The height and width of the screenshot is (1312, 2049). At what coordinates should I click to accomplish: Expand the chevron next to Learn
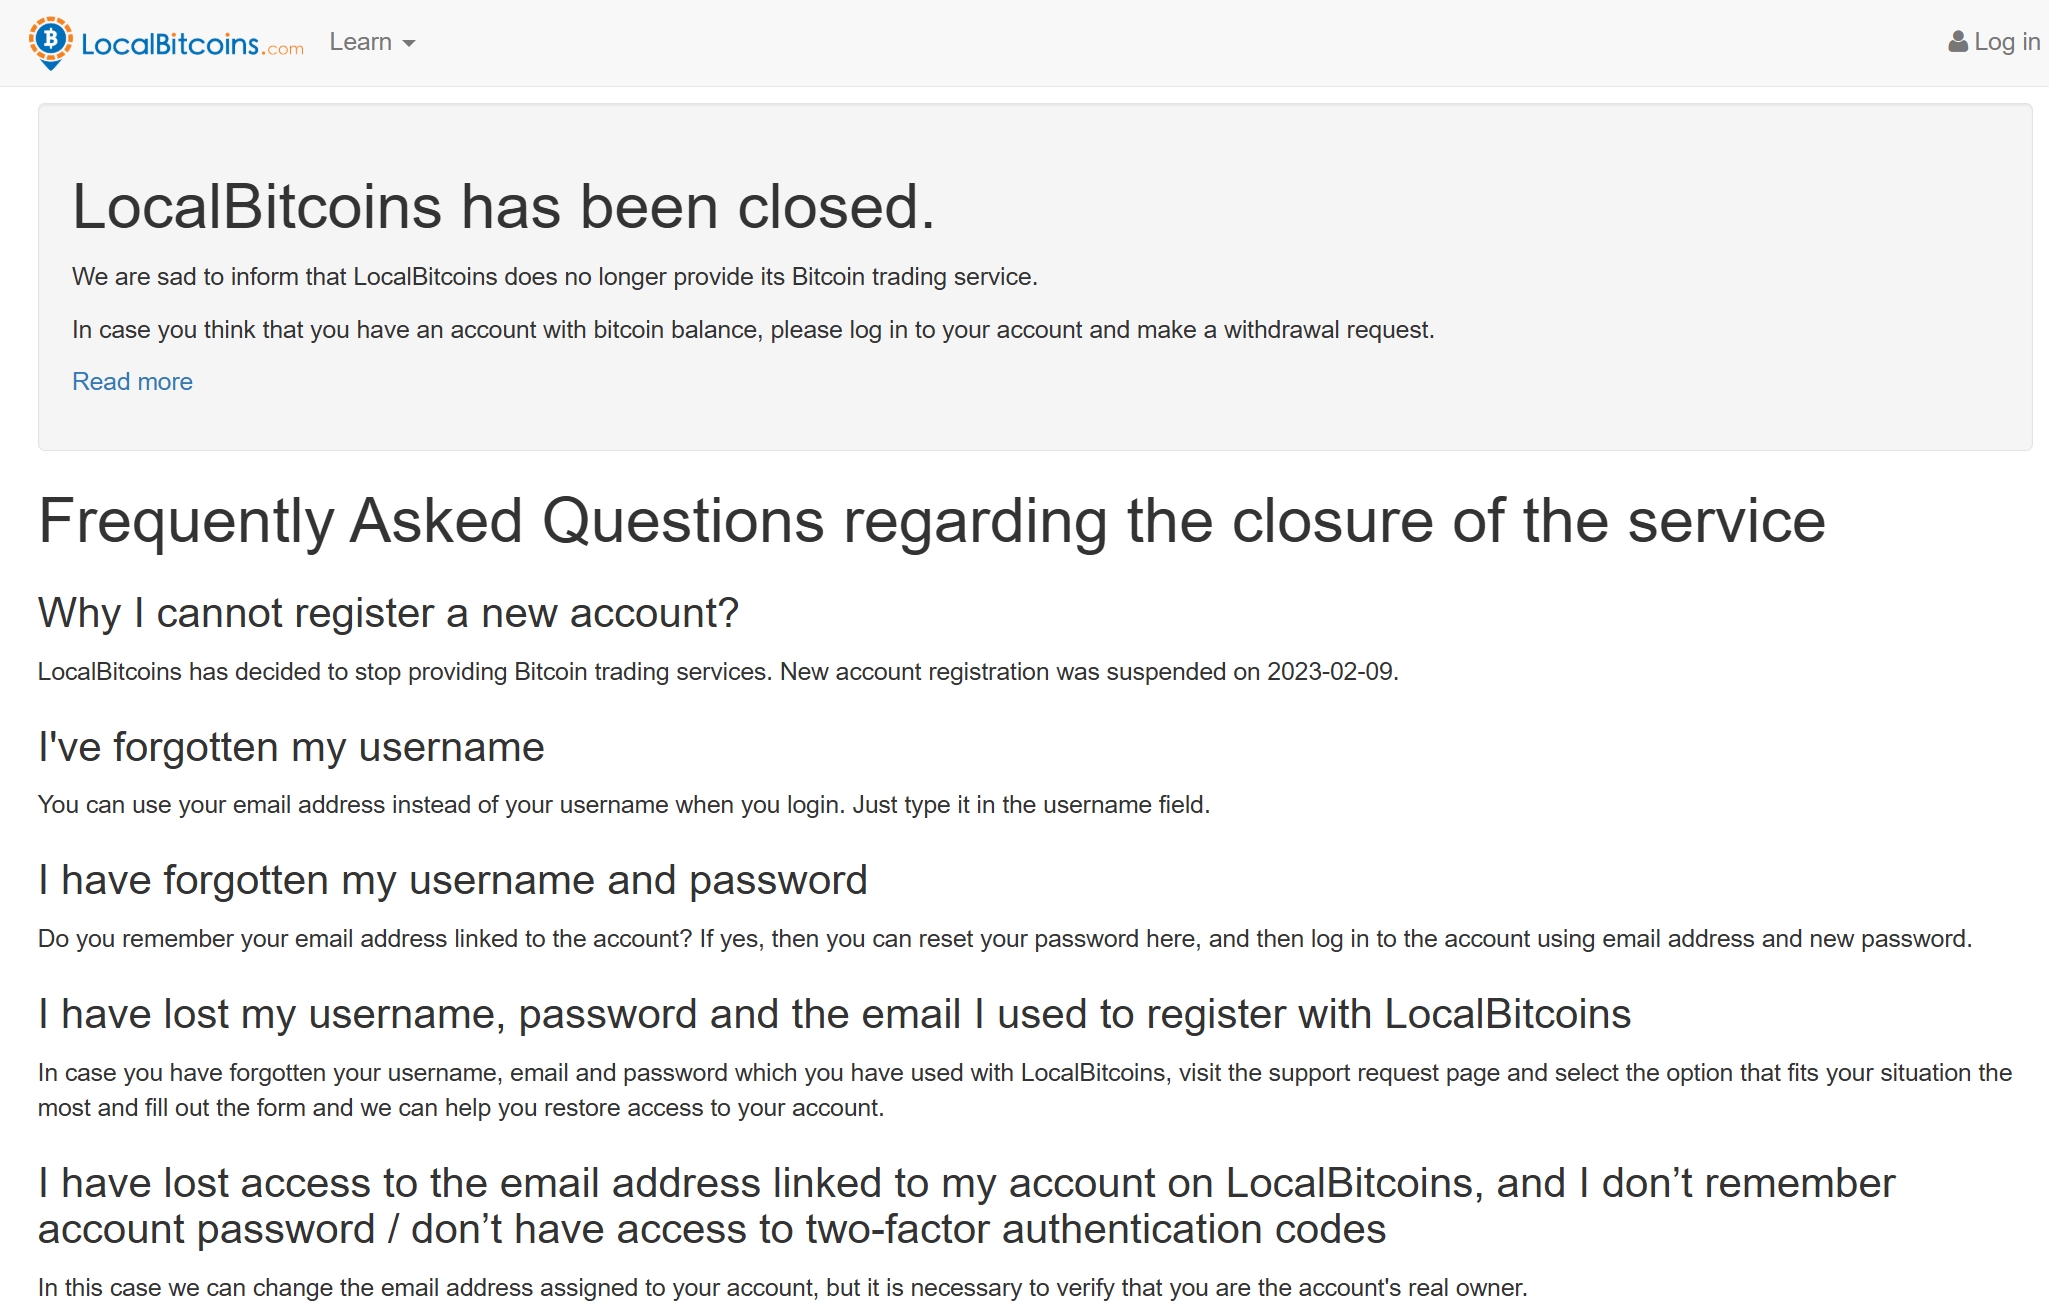pos(411,44)
